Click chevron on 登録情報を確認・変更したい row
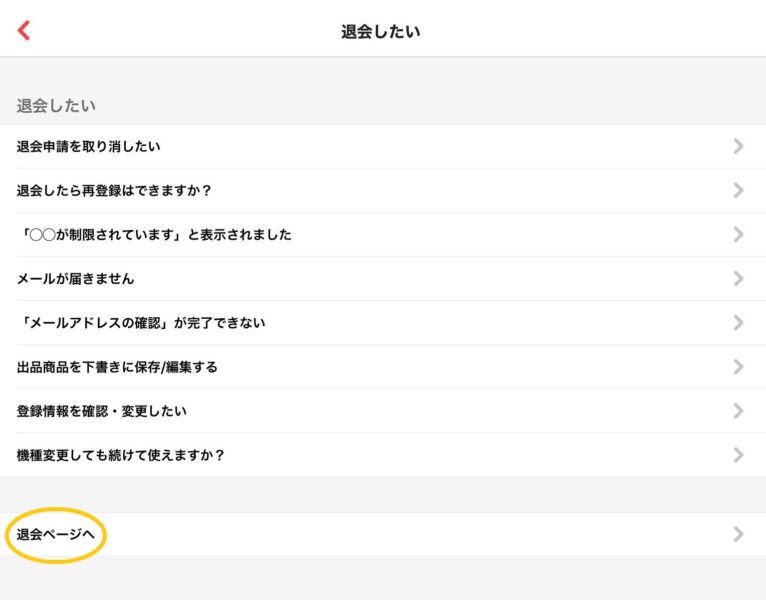766x600 pixels. 738,411
